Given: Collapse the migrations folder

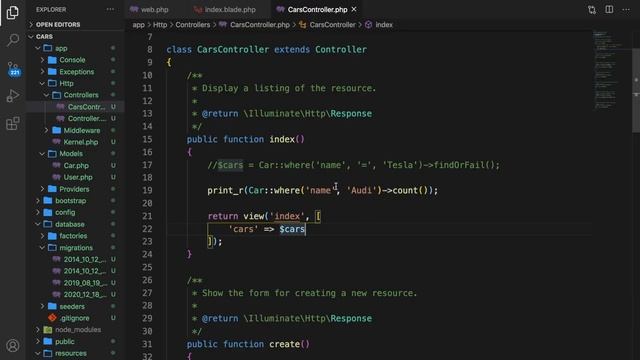Looking at the screenshot, I should 76,248.
